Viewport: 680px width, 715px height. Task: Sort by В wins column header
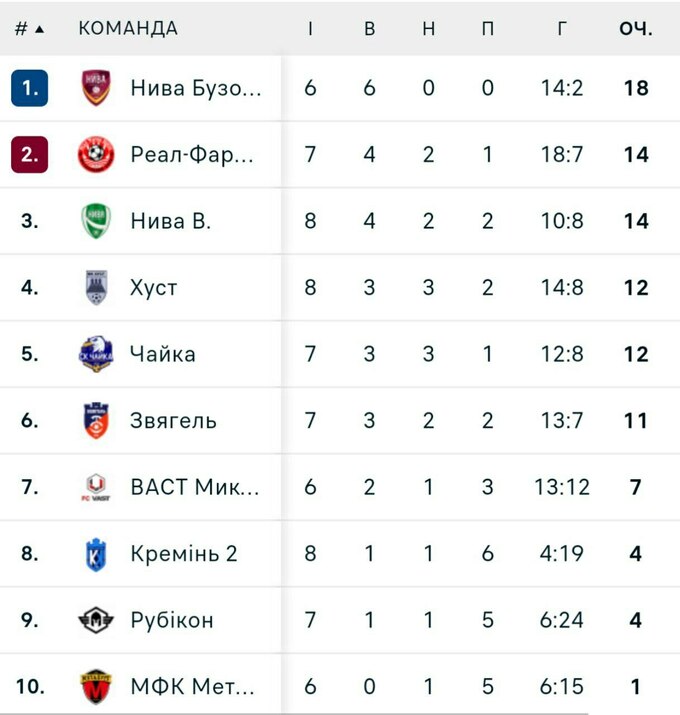[369, 28]
